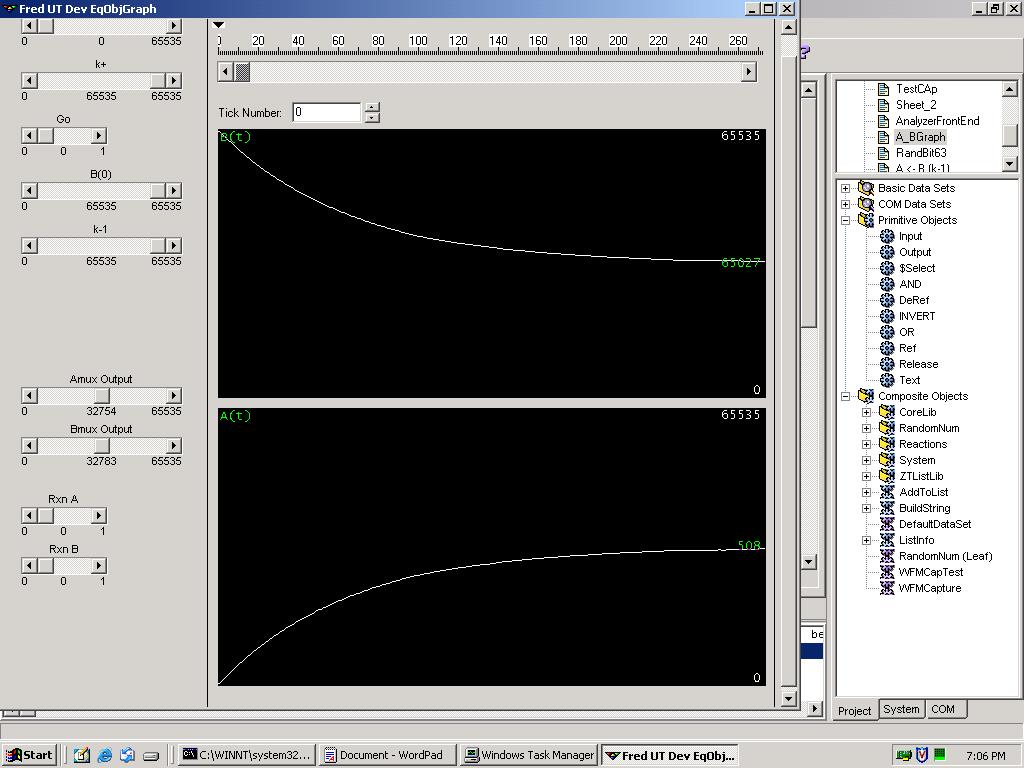Viewport: 1024px width, 768px height.
Task: Click the WFMCapTest object icon
Action: click(x=887, y=572)
